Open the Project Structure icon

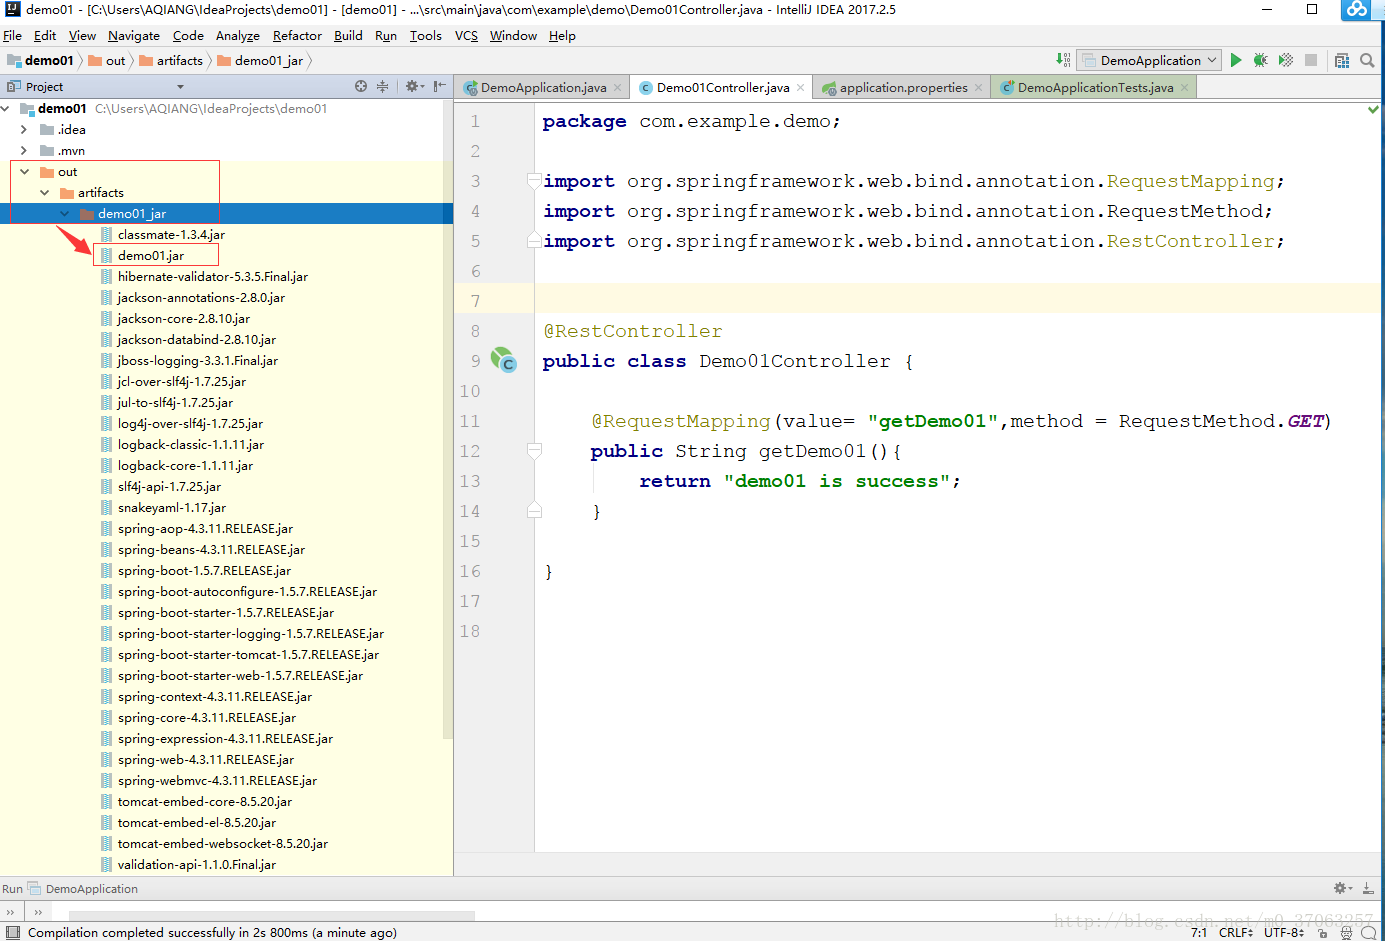coord(1342,60)
